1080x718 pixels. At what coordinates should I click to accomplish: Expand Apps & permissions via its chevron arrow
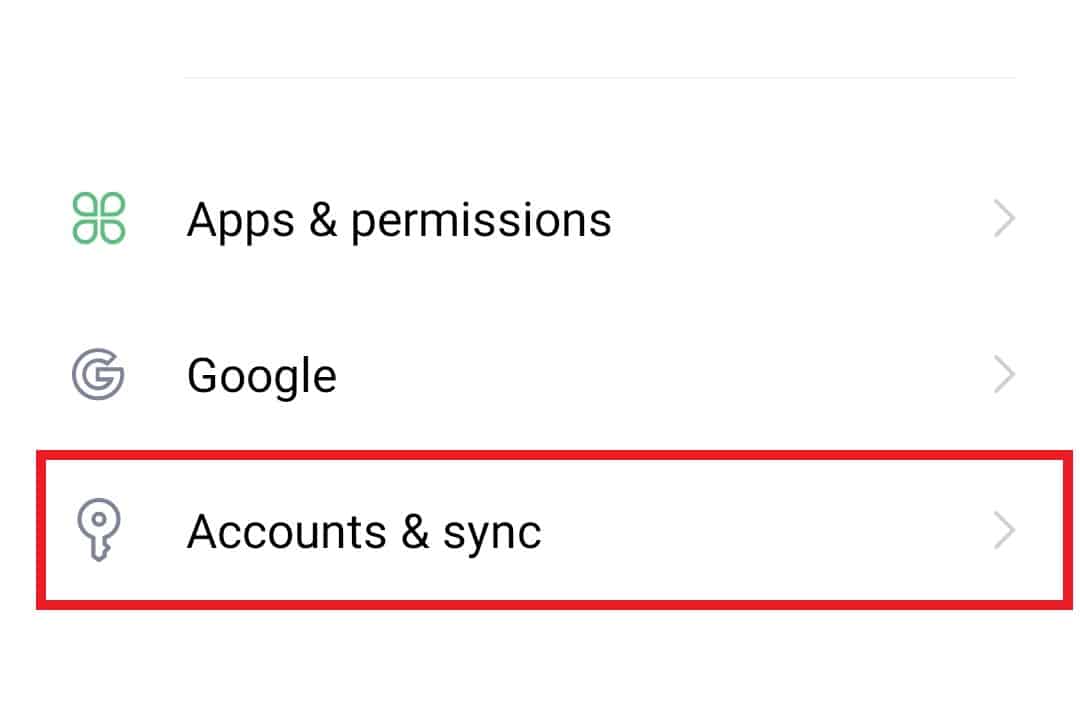[1005, 218]
